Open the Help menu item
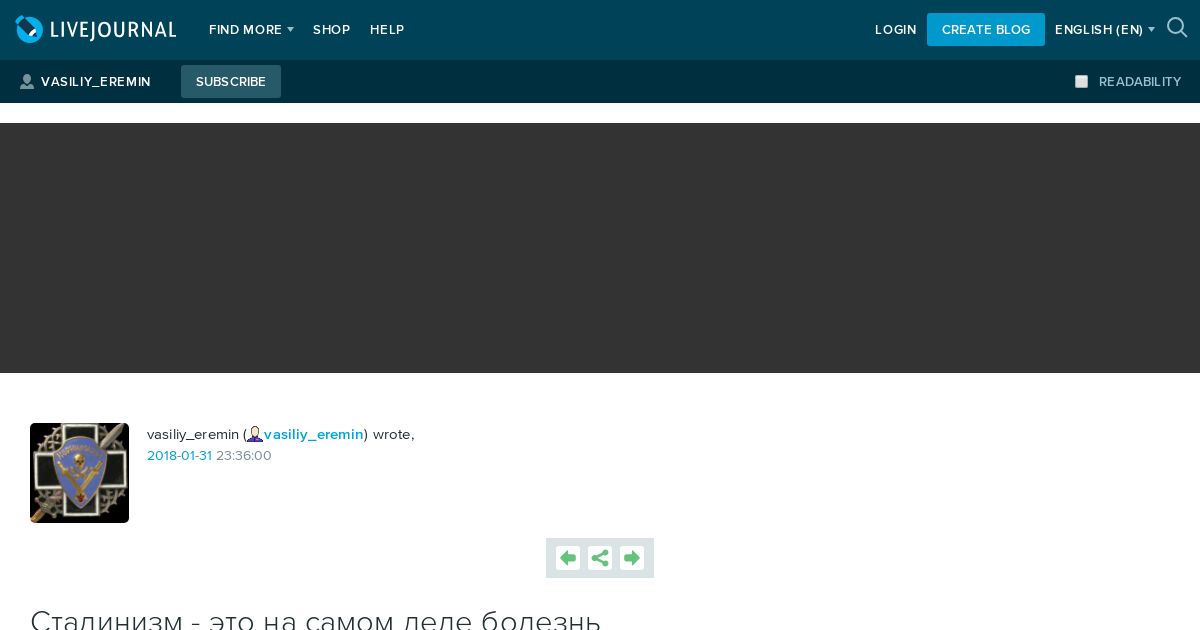The height and width of the screenshot is (630, 1200). (387, 30)
